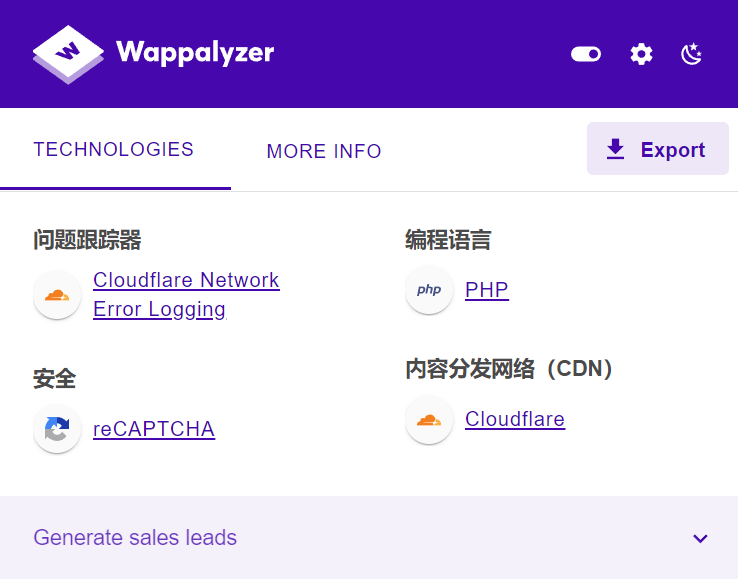Open settings with the gear icon
This screenshot has height=579, width=738.
641,54
